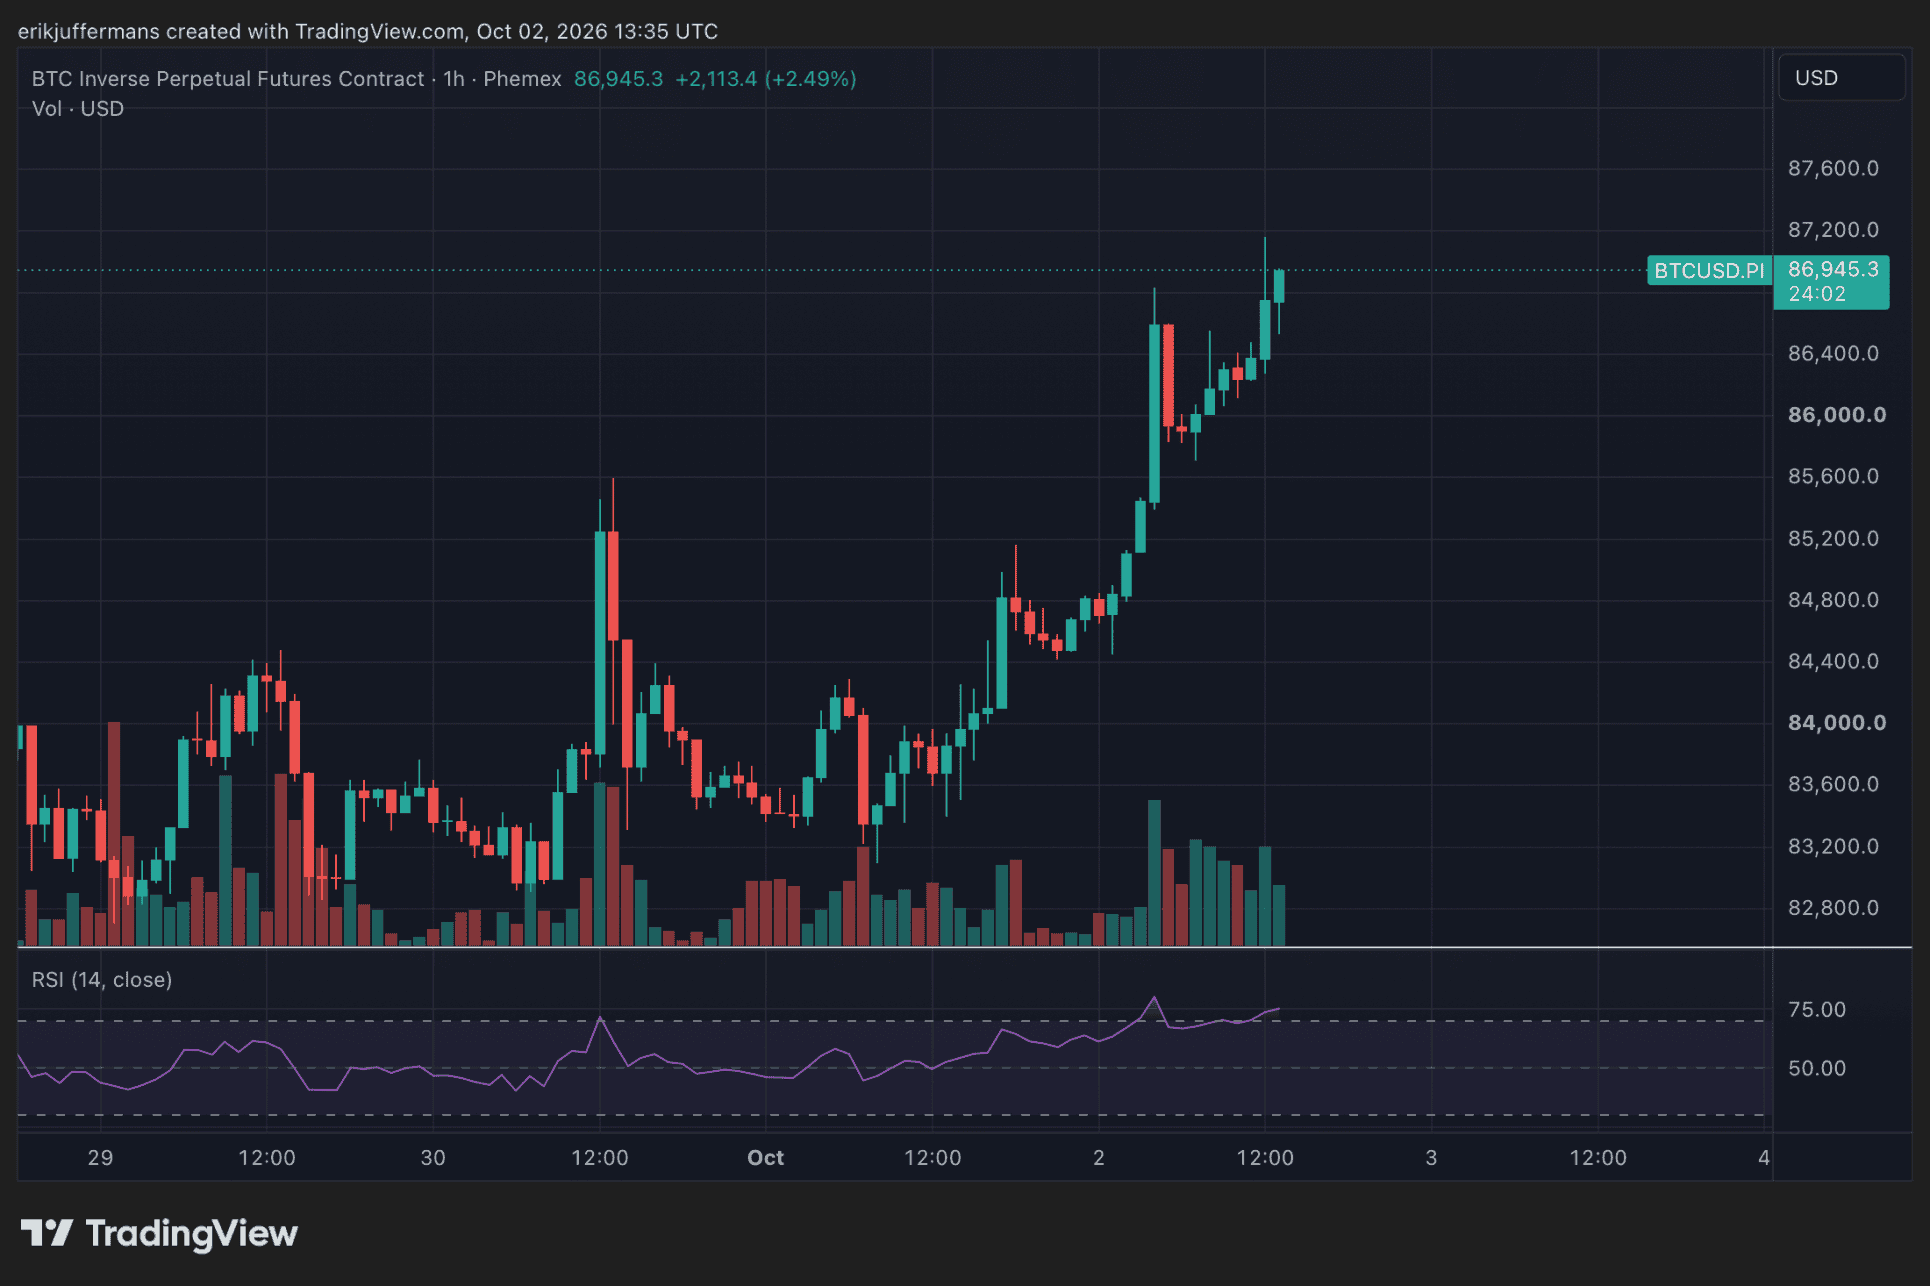This screenshot has height=1286, width=1930.
Task: Click the Oct month label on time axis
Action: coord(766,1158)
